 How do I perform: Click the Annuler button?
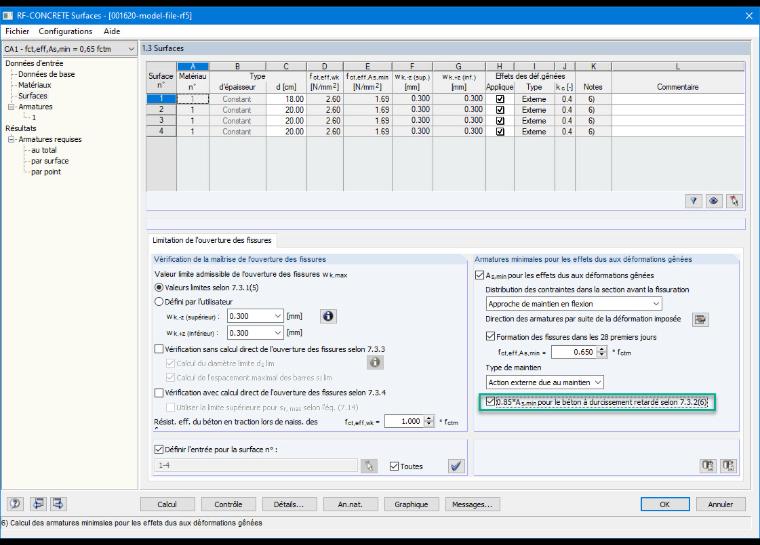[720, 504]
